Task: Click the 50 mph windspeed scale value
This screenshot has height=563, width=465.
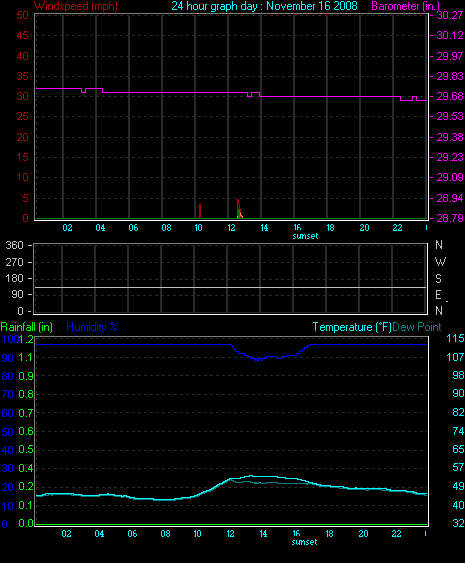Action: tap(22, 15)
